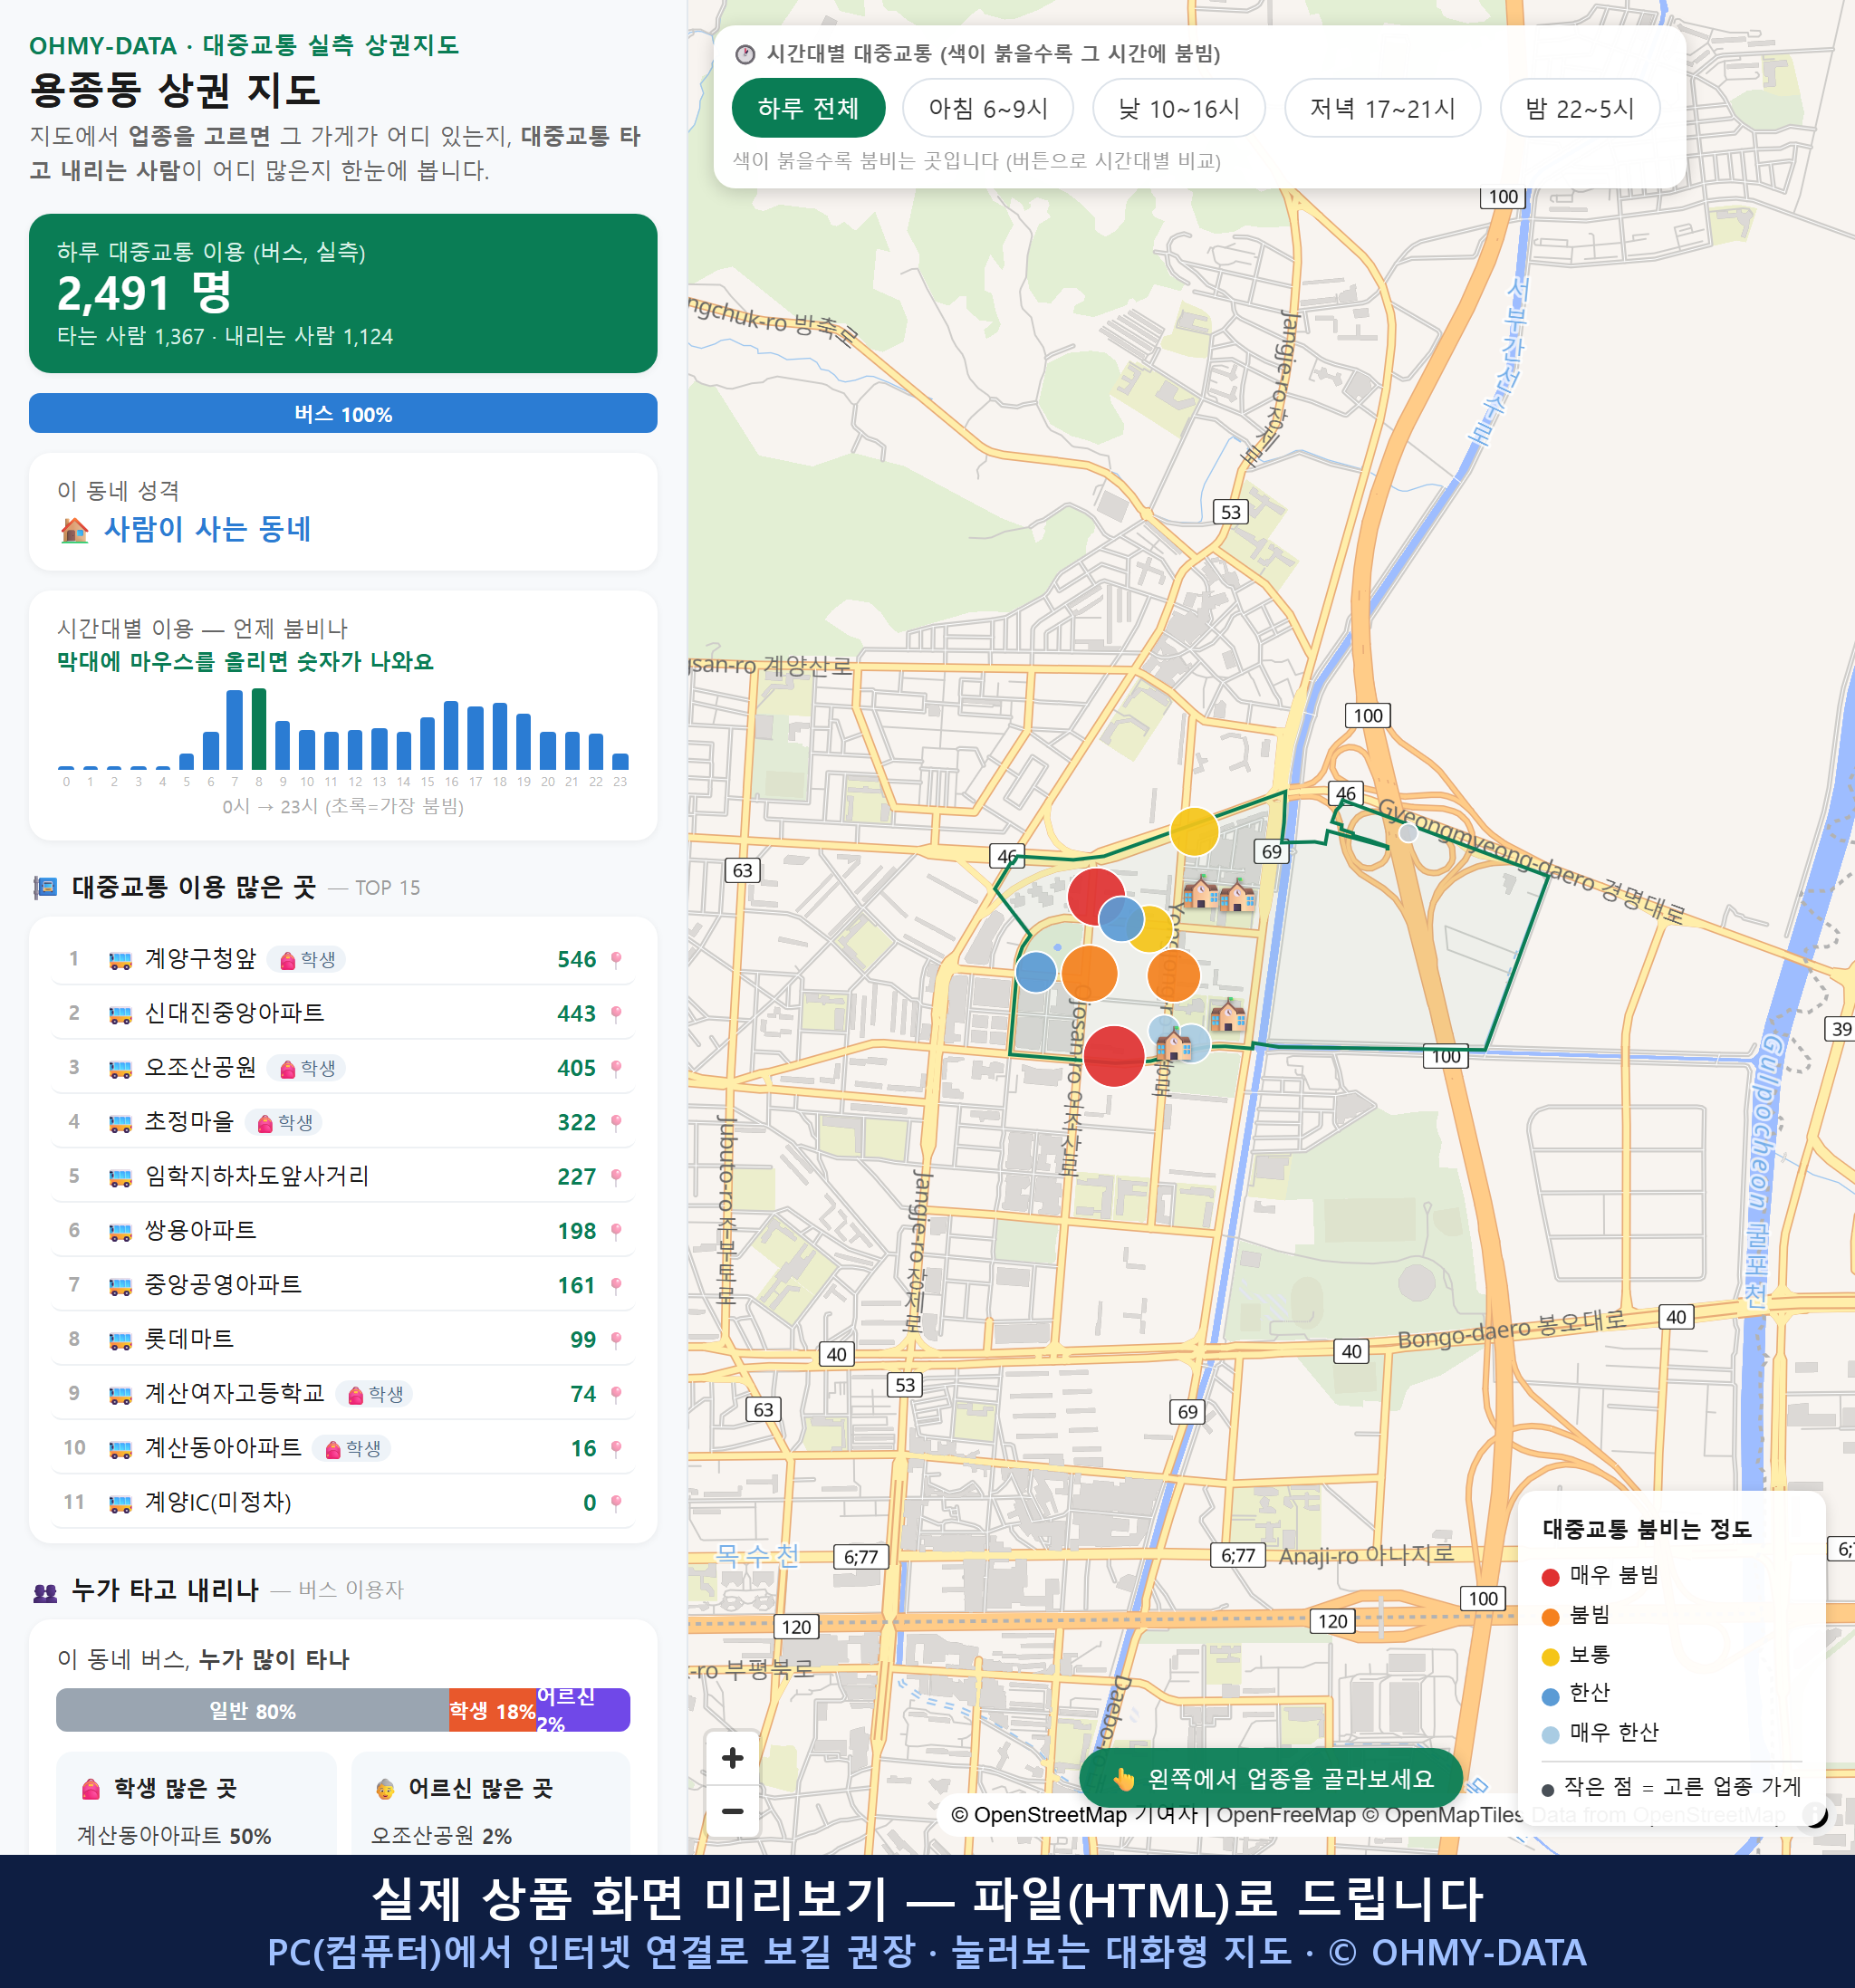The width and height of the screenshot is (1855, 1988).
Task: Click the bus icon beside 계양구청앞
Action: point(120,961)
